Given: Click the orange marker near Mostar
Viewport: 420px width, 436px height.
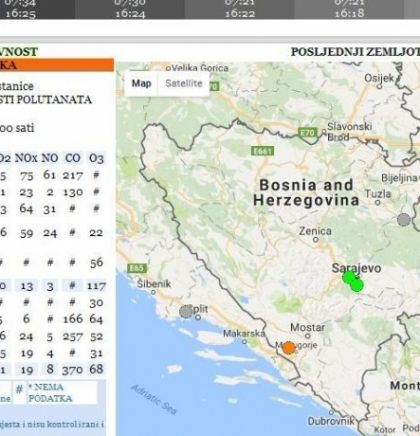Looking at the screenshot, I should click(289, 348).
